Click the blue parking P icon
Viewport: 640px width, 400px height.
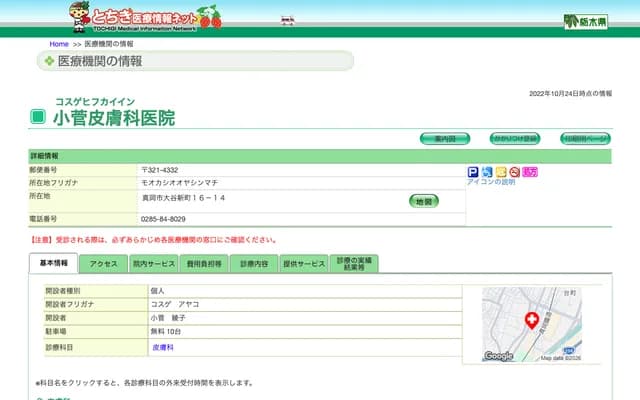[x=473, y=172]
